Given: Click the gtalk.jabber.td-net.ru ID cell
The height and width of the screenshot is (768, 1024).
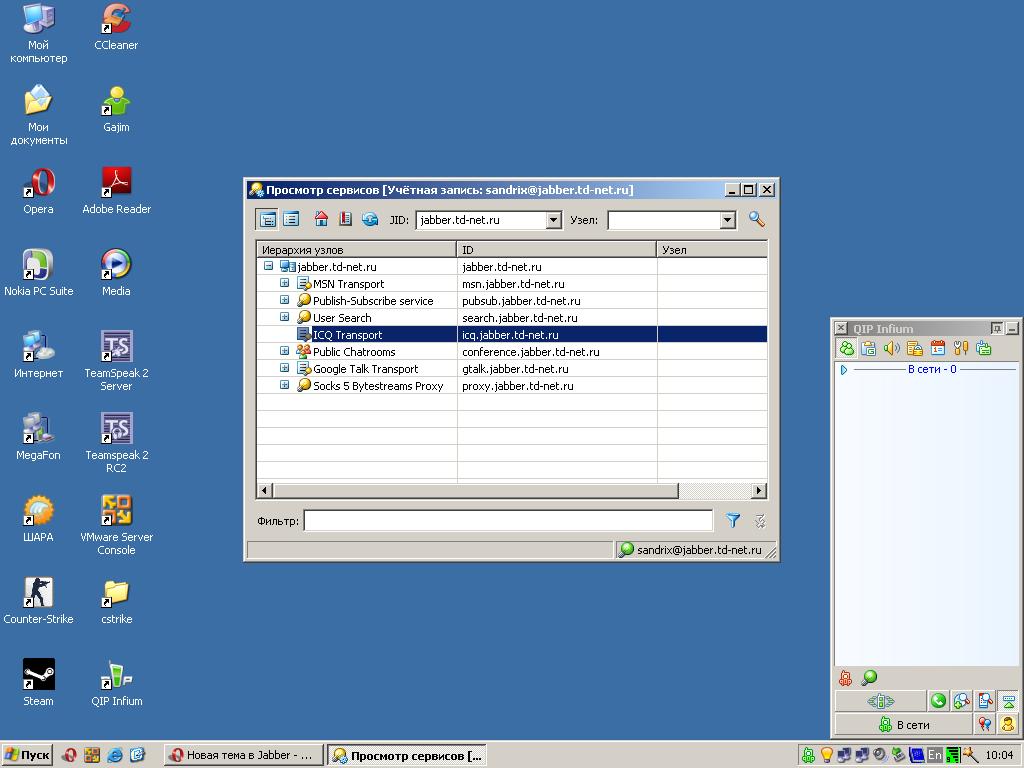Looking at the screenshot, I should click(515, 369).
